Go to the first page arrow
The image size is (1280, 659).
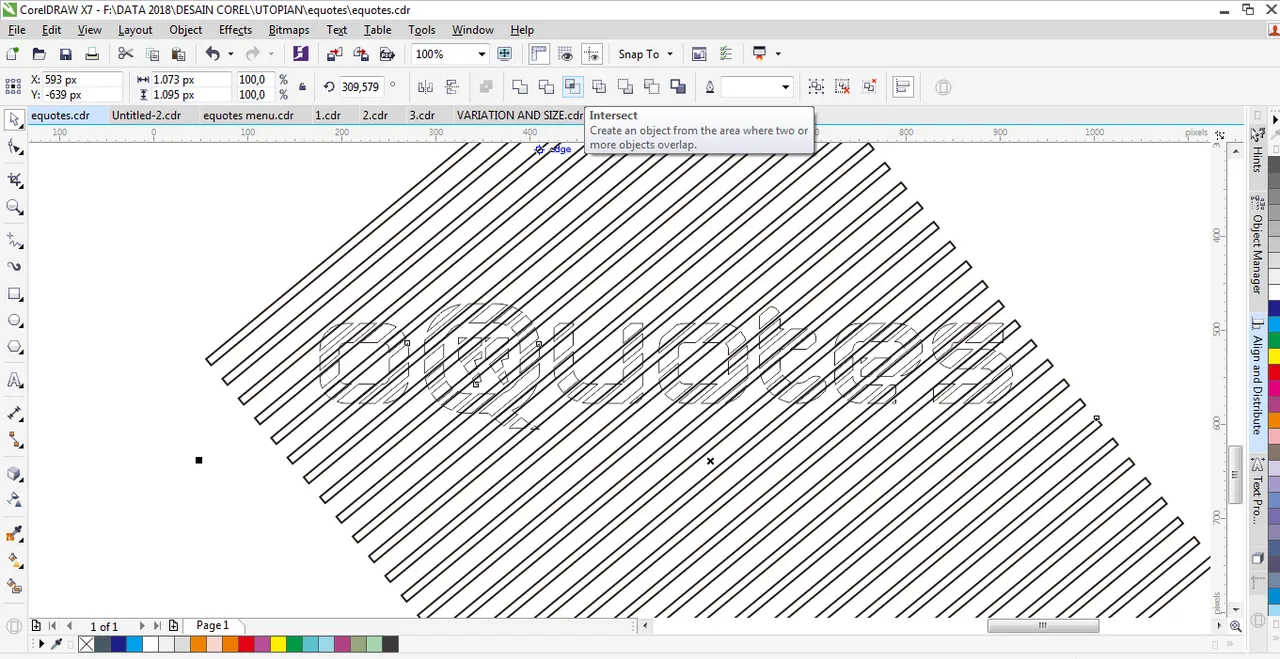(x=53, y=626)
